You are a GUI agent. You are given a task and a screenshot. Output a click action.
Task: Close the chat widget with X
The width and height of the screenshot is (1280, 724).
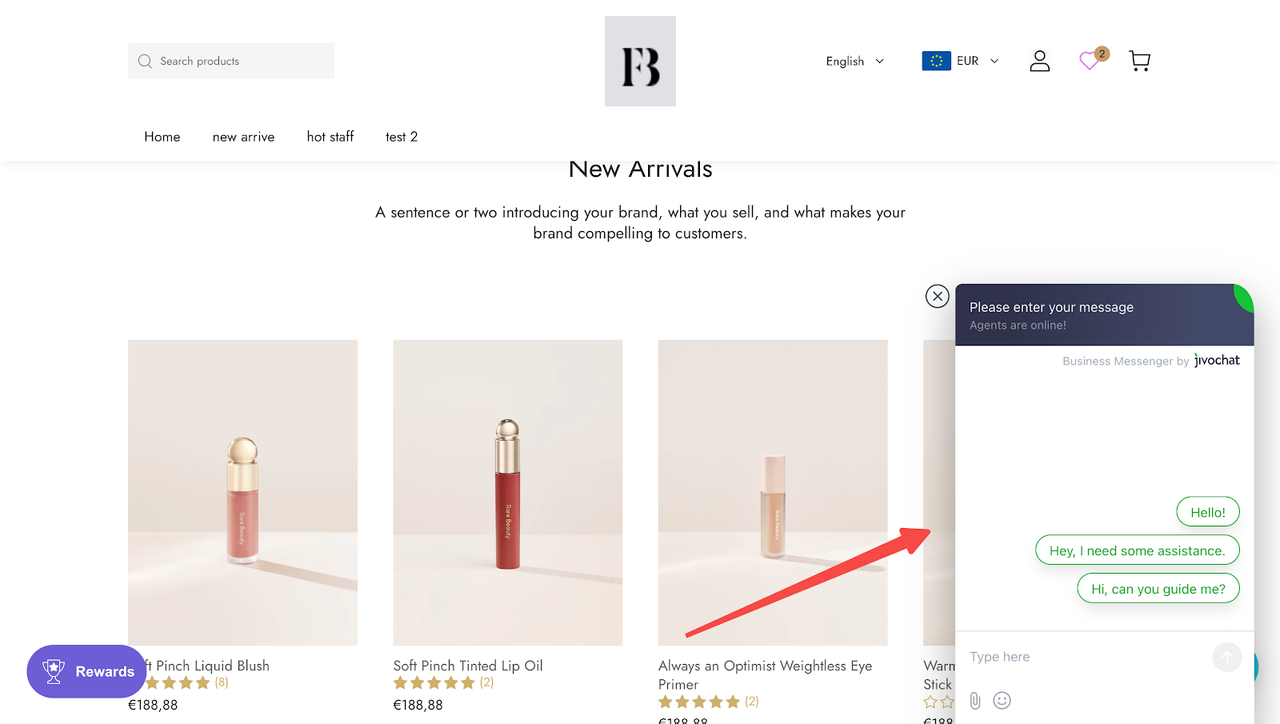click(937, 296)
